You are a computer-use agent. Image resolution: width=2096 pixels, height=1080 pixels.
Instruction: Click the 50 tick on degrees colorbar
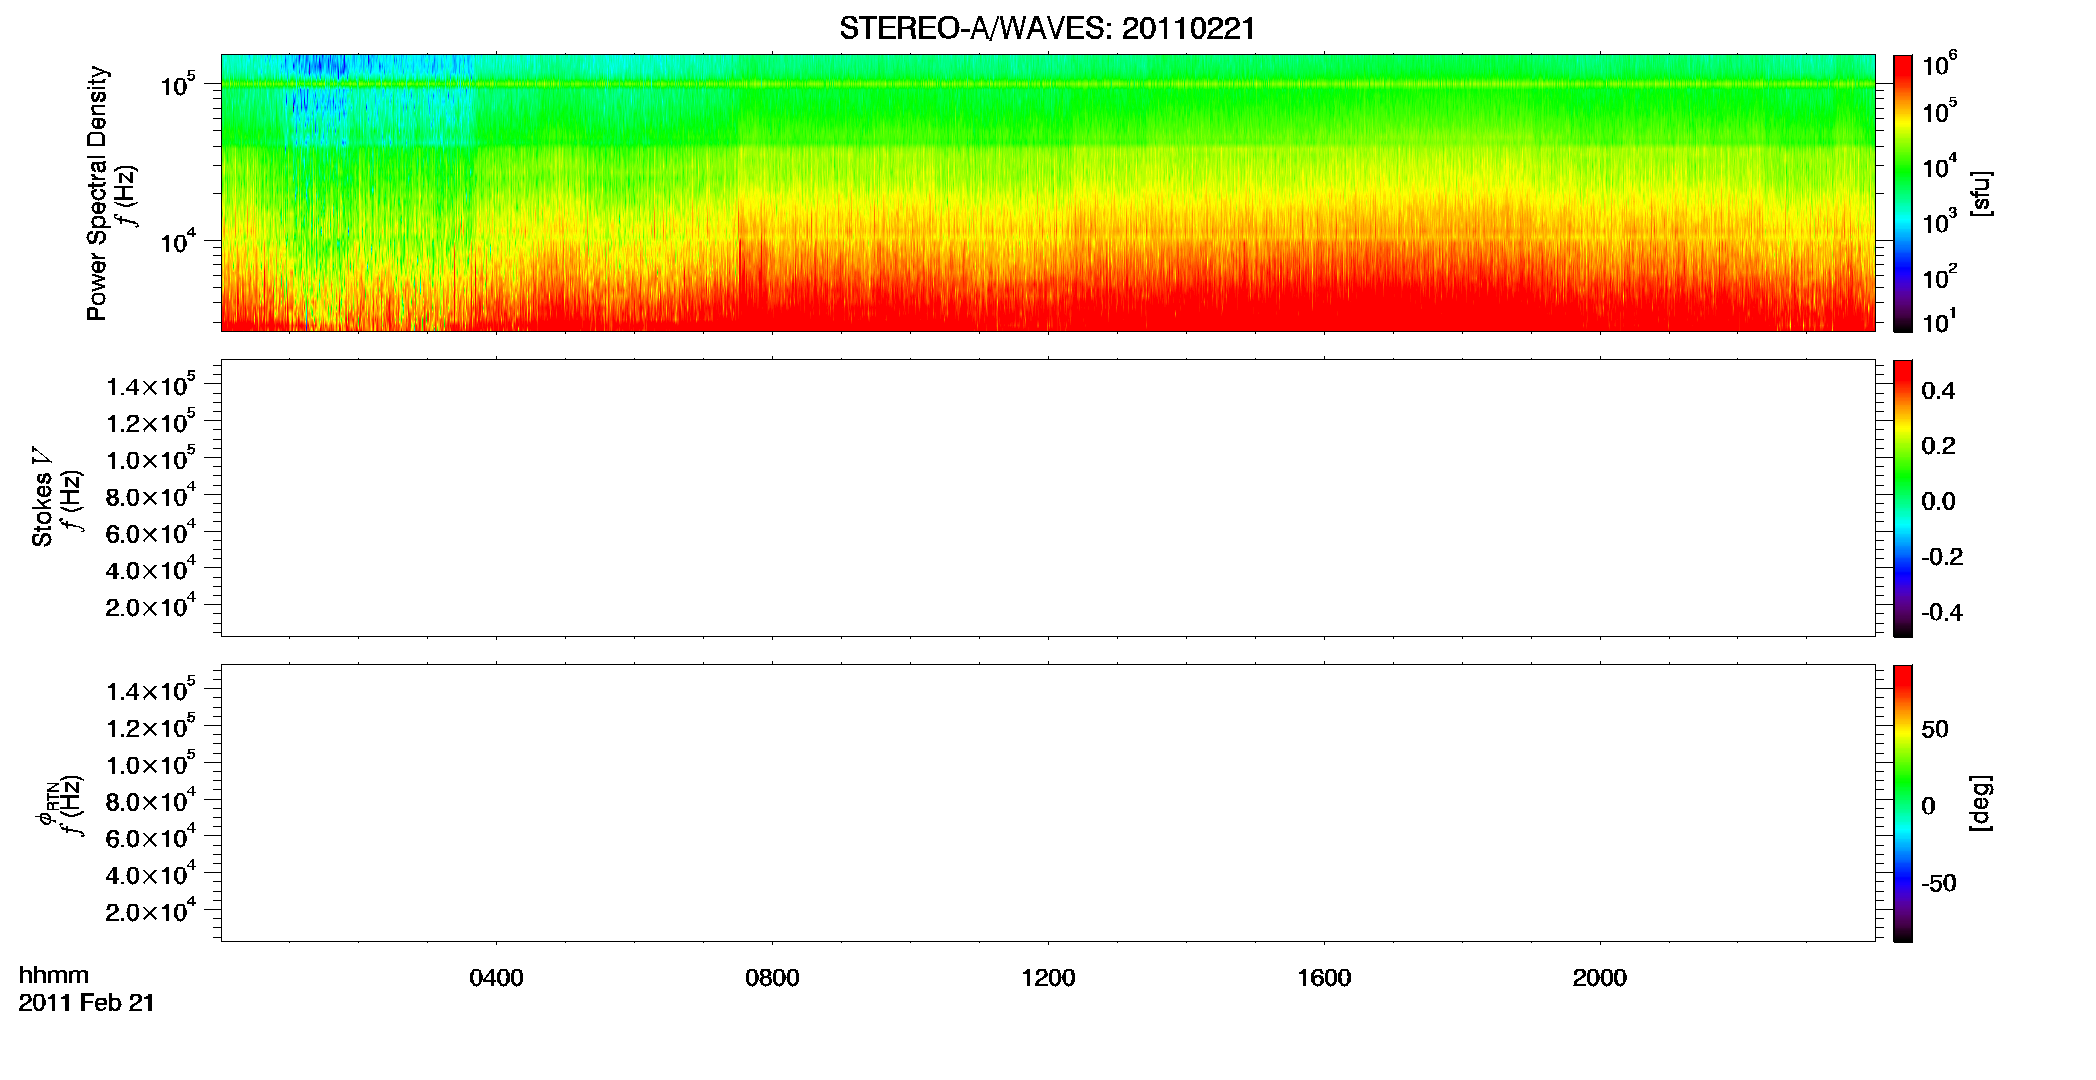point(1935,729)
